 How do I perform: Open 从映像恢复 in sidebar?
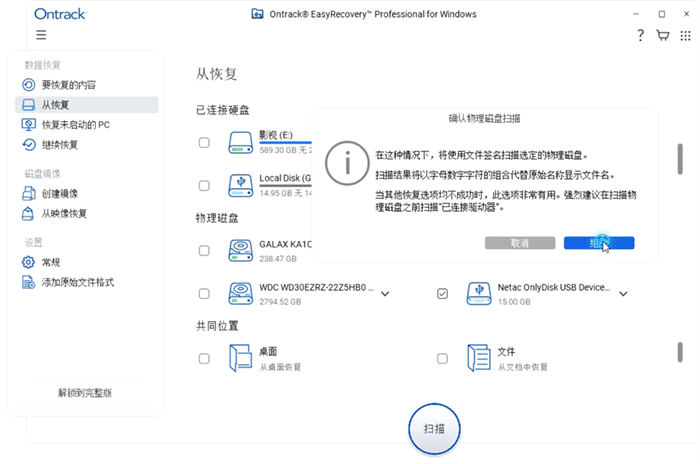[86, 213]
